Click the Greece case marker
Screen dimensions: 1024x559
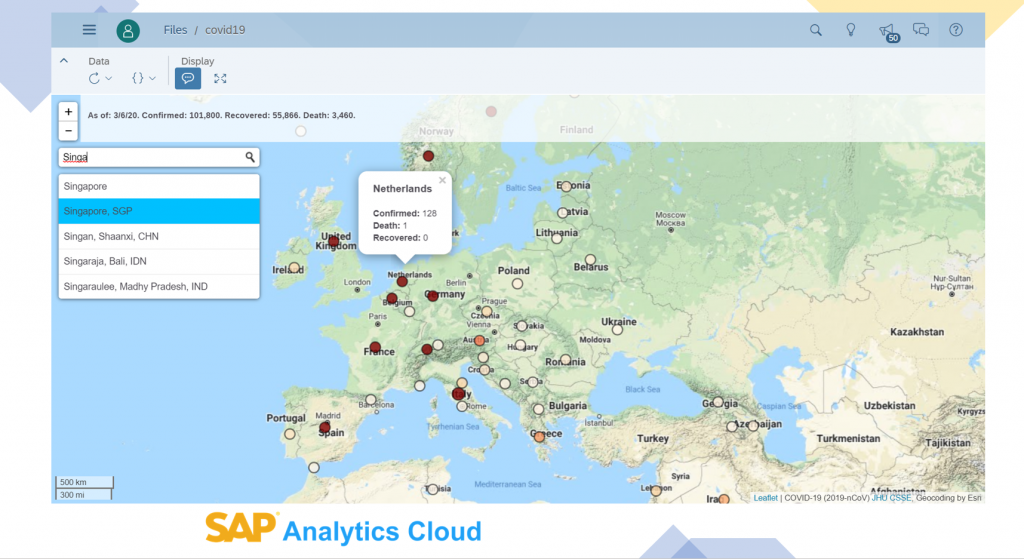[539, 437]
